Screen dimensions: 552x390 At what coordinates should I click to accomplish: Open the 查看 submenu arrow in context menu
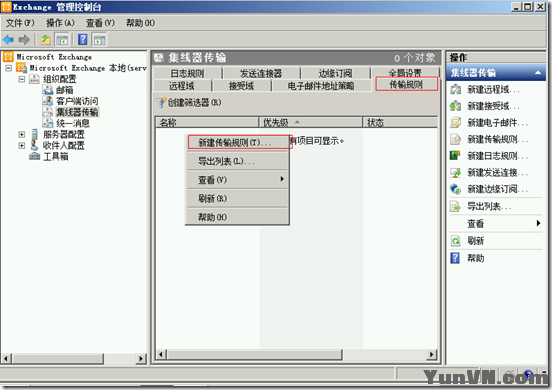pyautogui.click(x=282, y=179)
